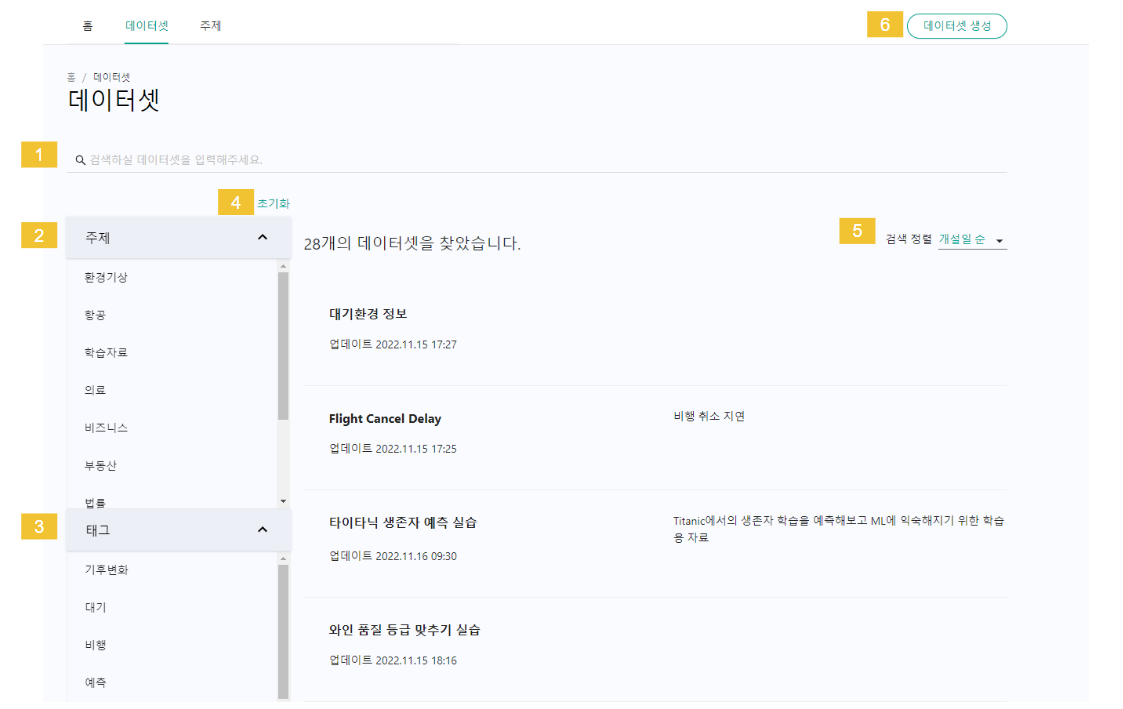The width and height of the screenshot is (1123, 709).
Task: Choose the 기후변화 tag filter
Action: 106,570
